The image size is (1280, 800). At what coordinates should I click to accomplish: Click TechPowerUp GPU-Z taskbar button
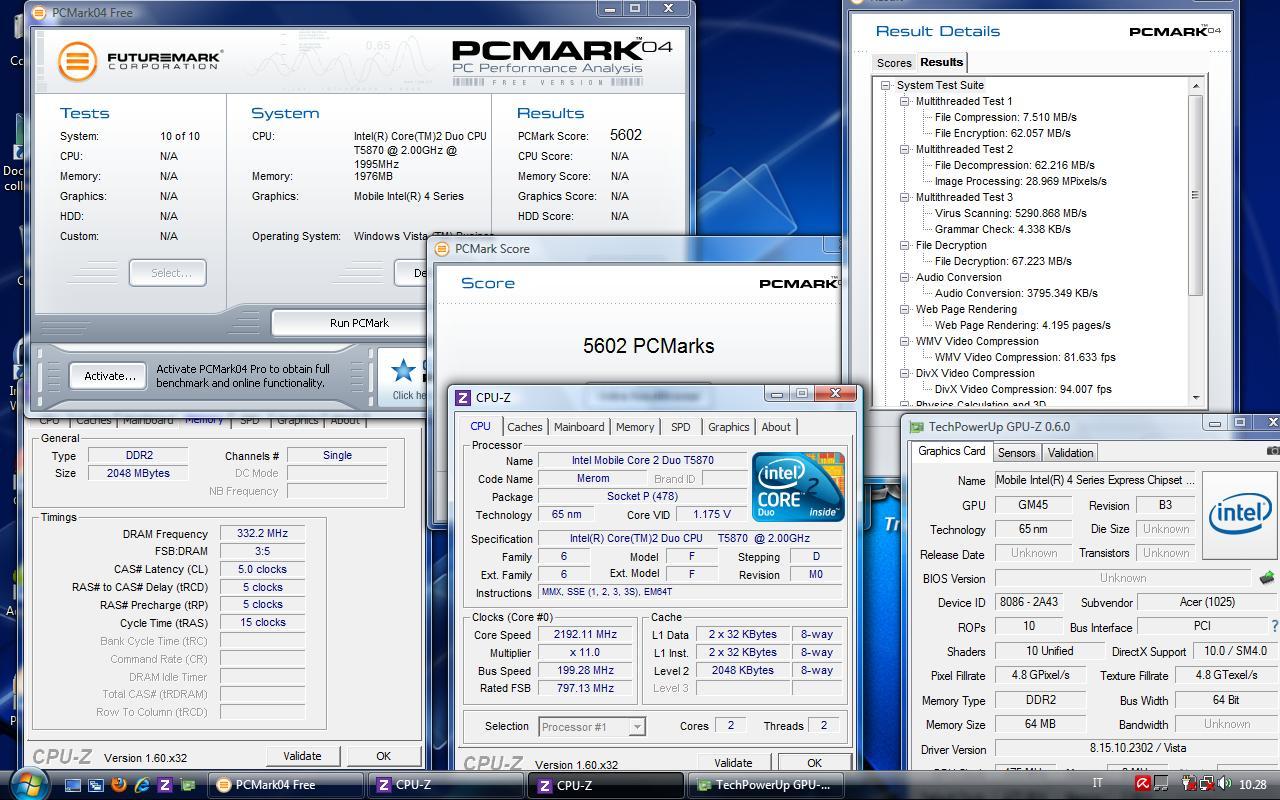[766, 785]
